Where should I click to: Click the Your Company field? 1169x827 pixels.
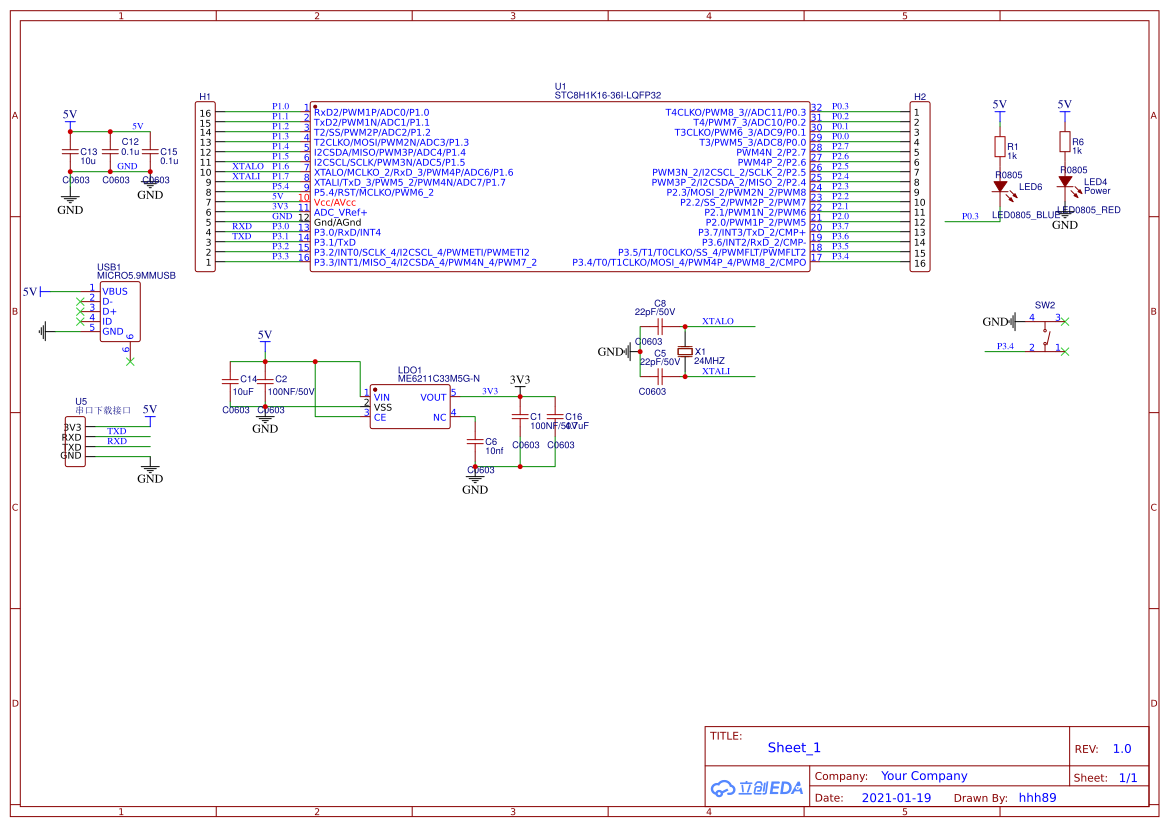923,776
